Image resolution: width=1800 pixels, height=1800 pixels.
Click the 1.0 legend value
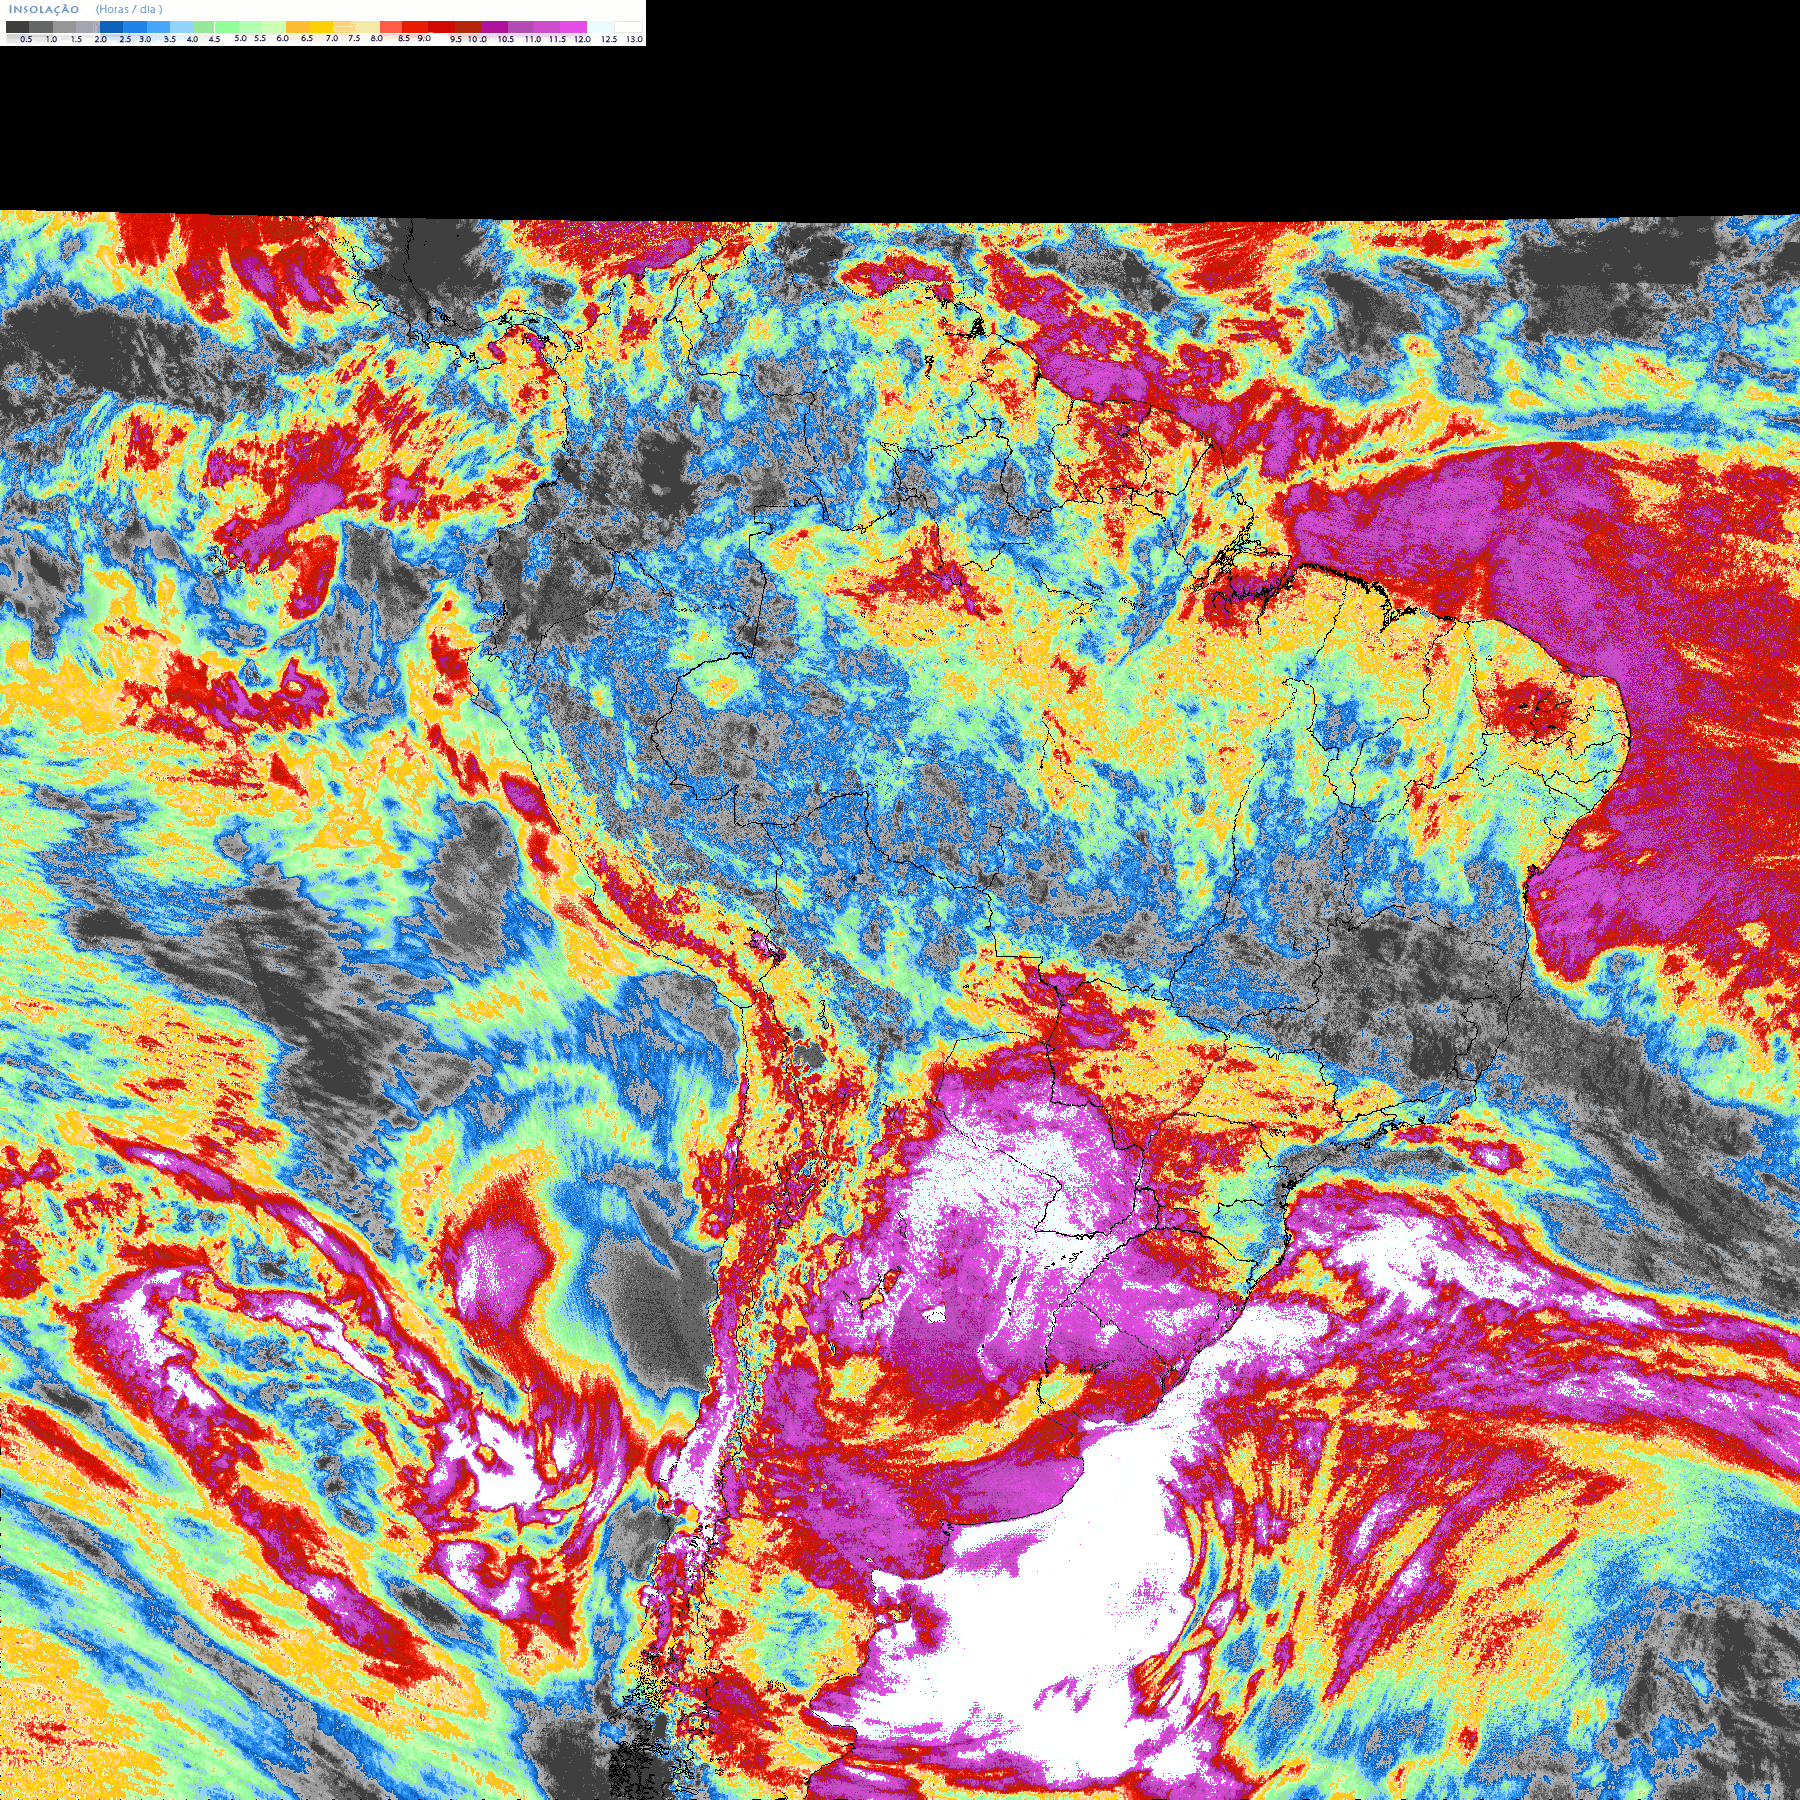(x=51, y=39)
